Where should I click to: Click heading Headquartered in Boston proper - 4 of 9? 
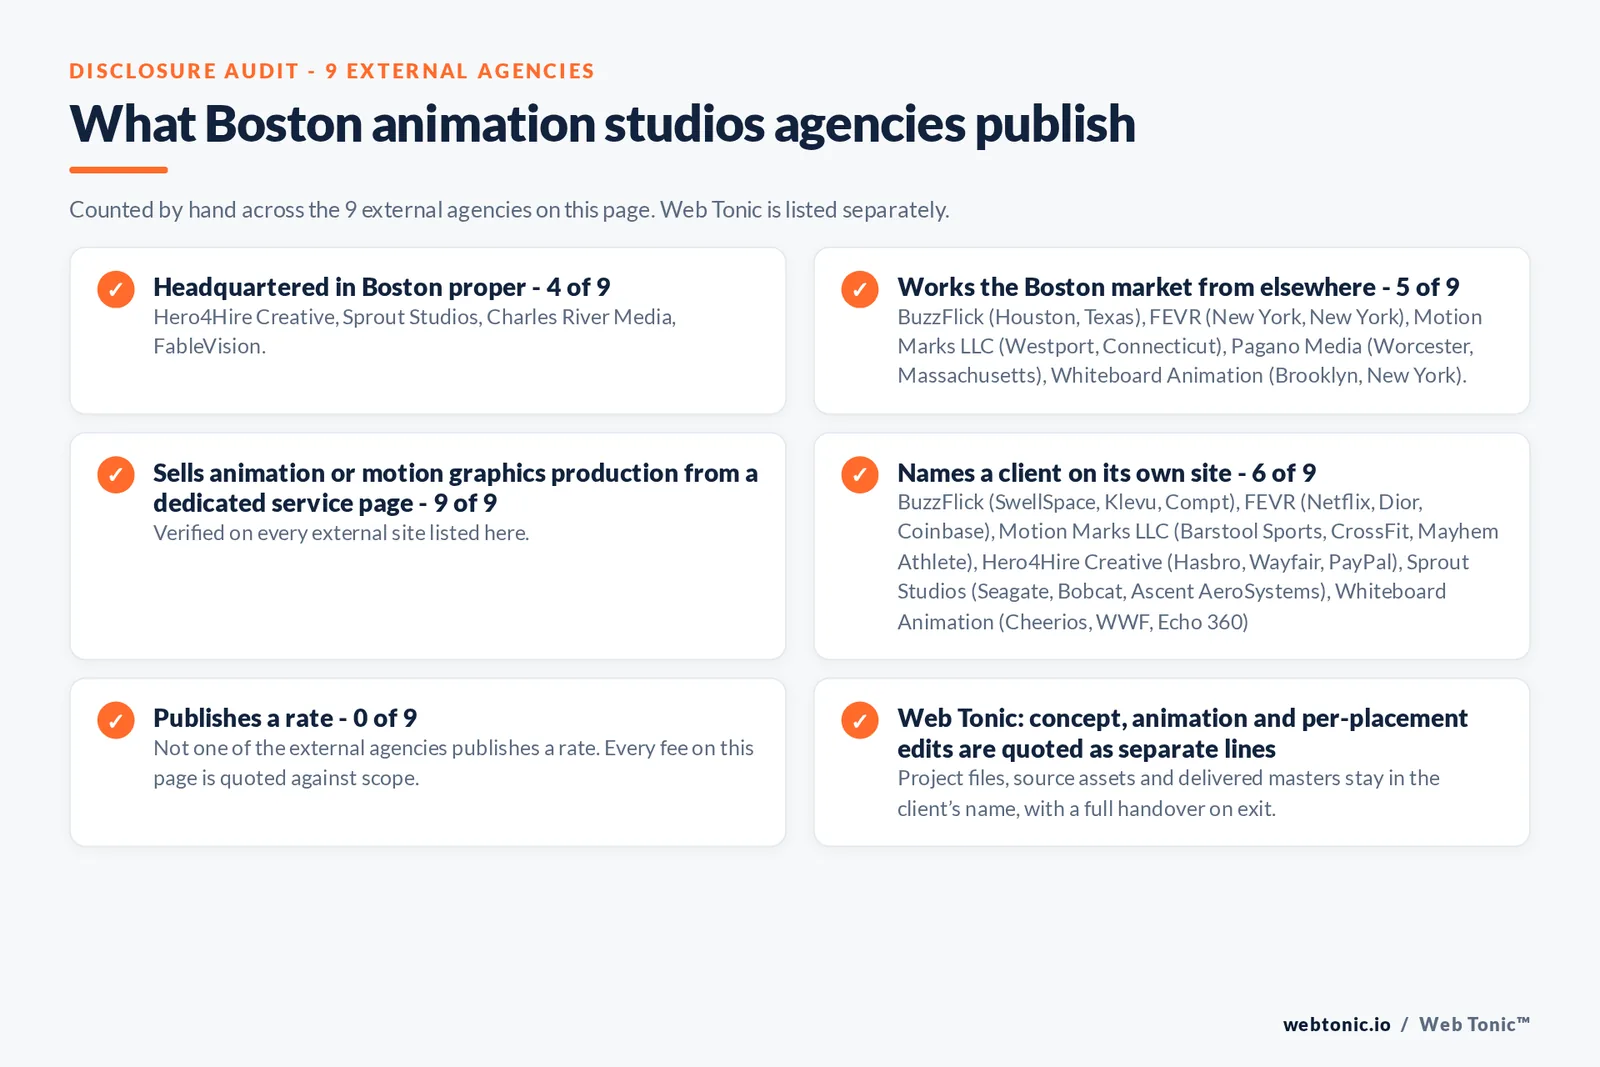(381, 287)
